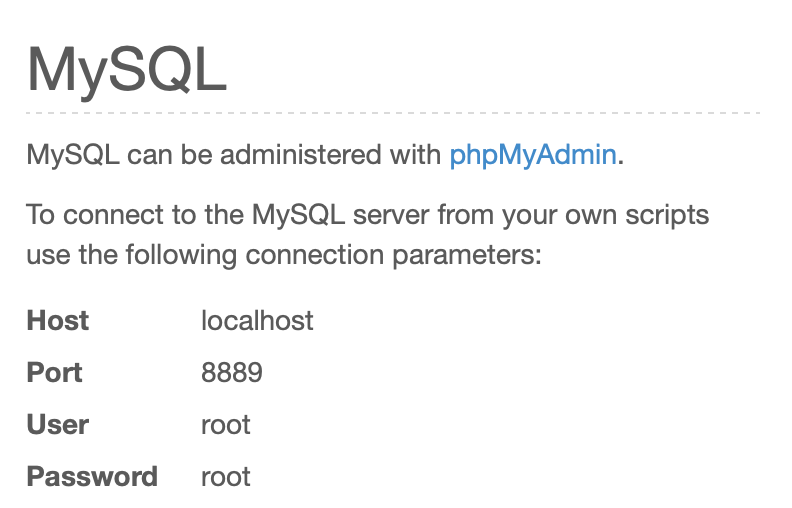
Task: Click the User label
Action: (58, 425)
